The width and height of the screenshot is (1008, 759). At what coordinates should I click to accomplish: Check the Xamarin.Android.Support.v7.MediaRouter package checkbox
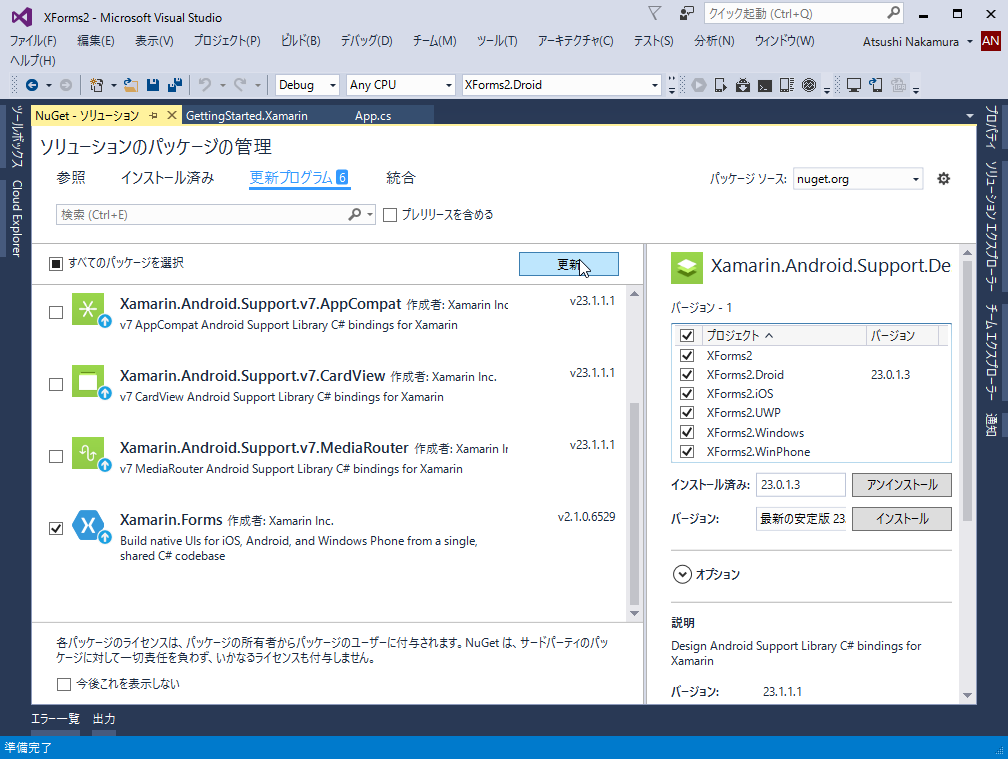(x=56, y=456)
